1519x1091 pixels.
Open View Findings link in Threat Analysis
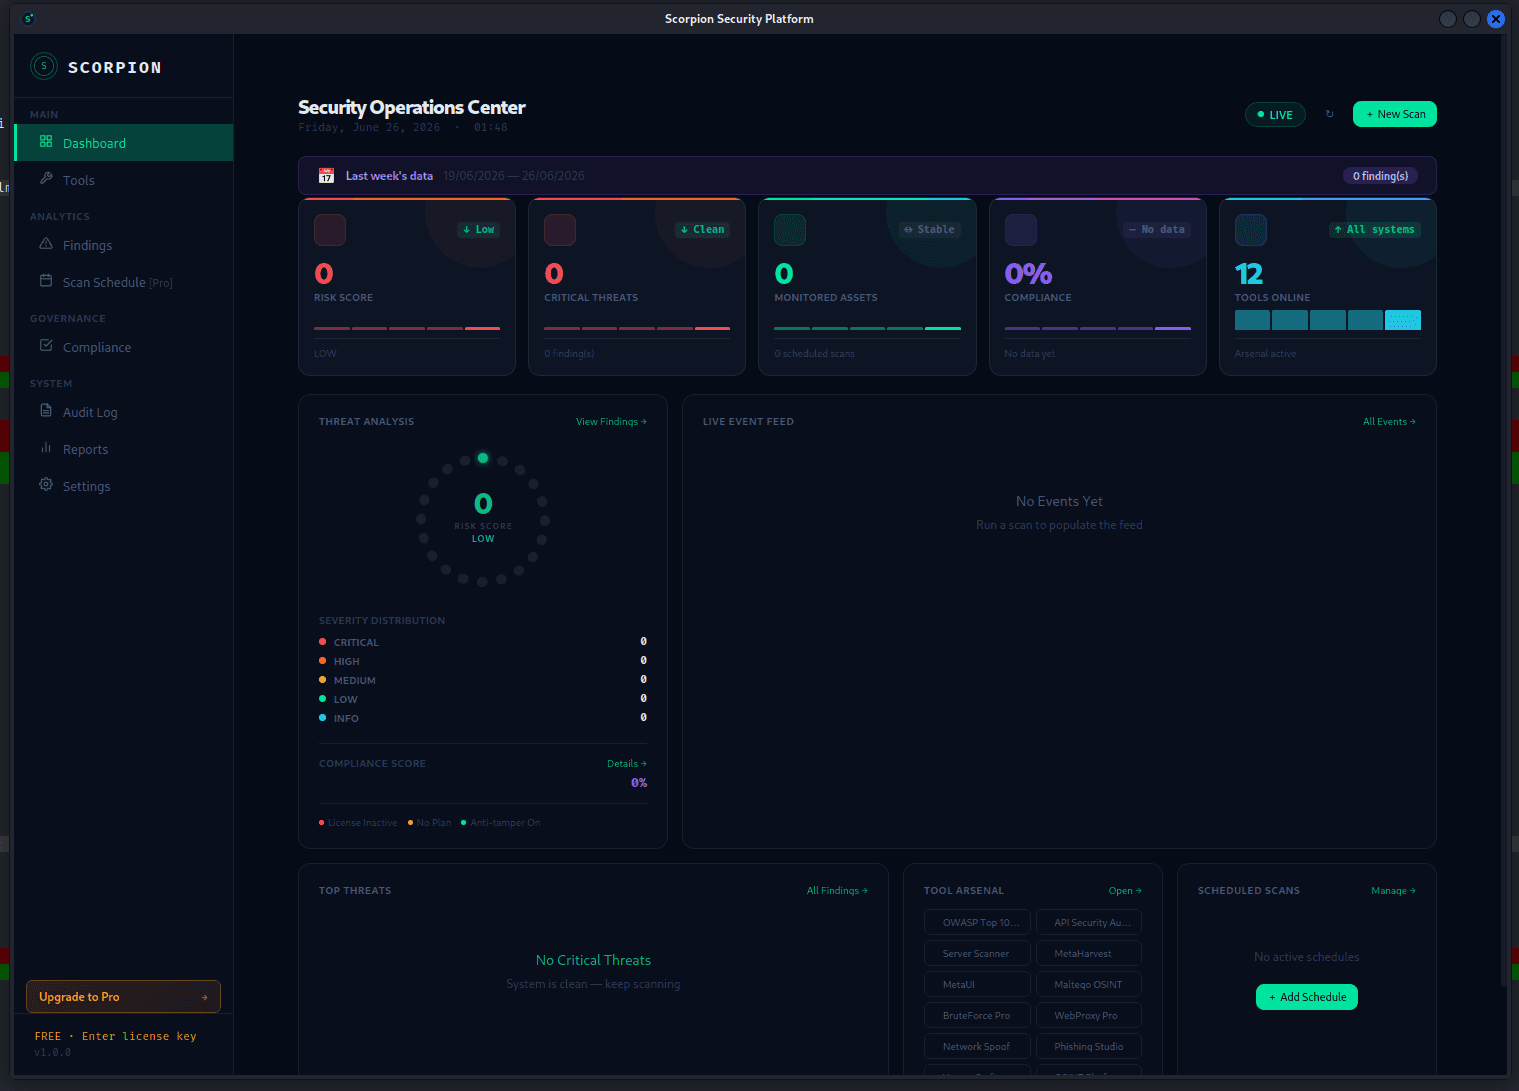pos(611,422)
